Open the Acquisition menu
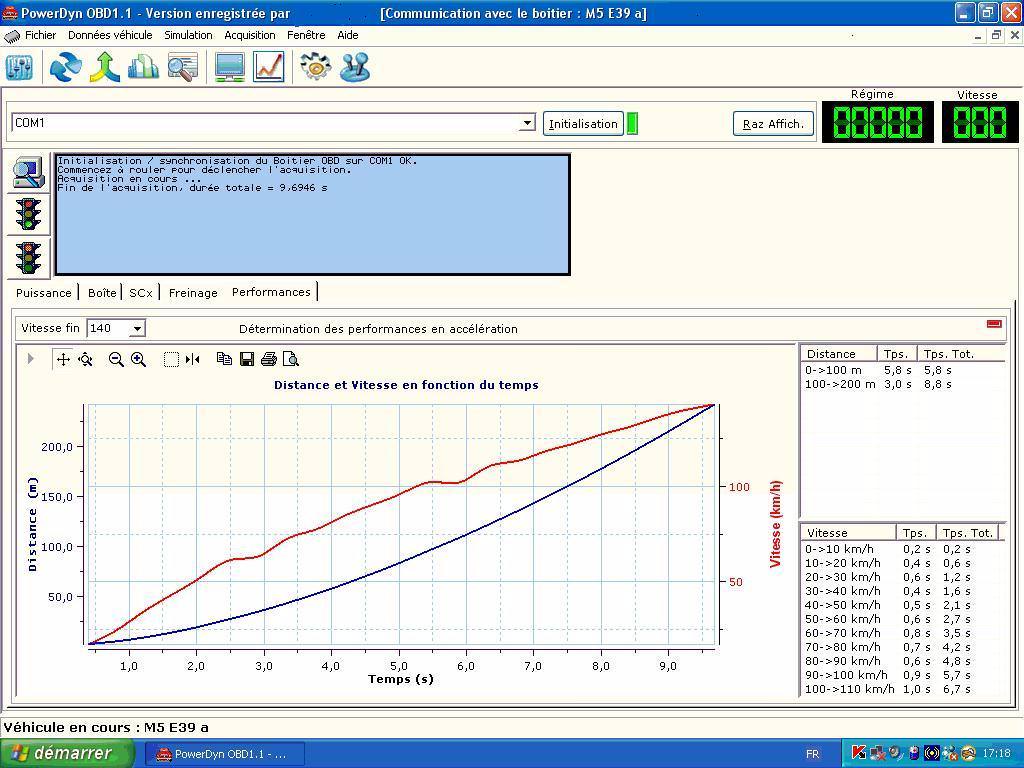This screenshot has height=768, width=1024. point(250,35)
